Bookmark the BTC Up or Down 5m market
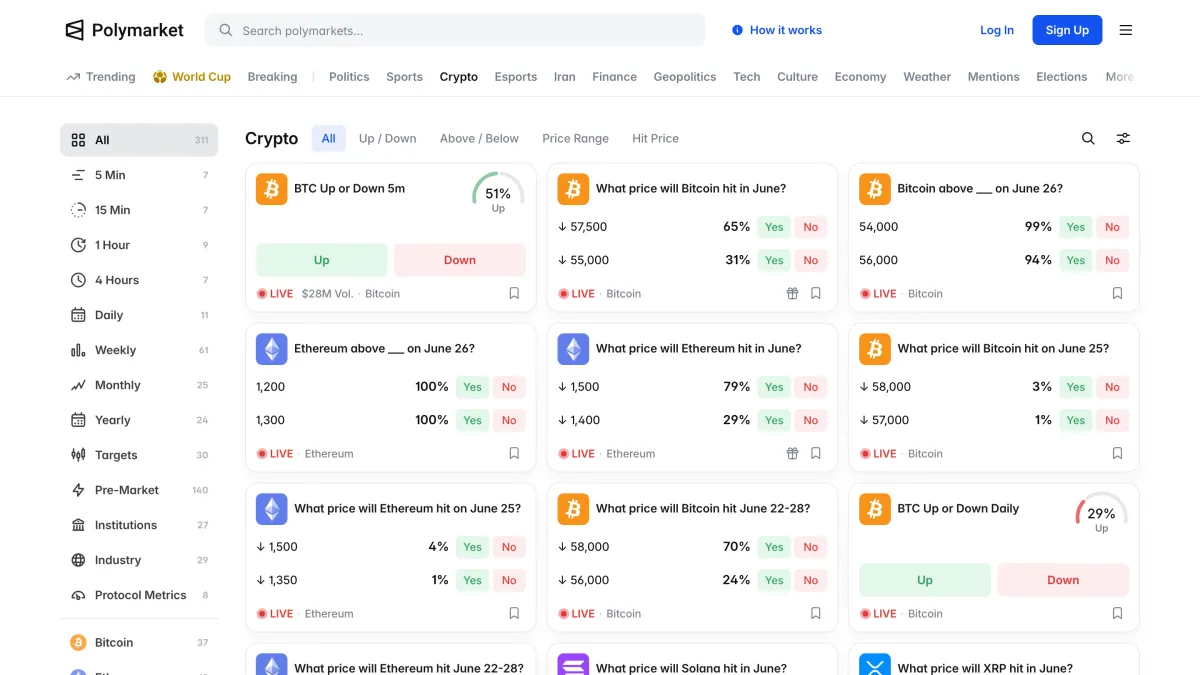The image size is (1200, 675). click(514, 294)
